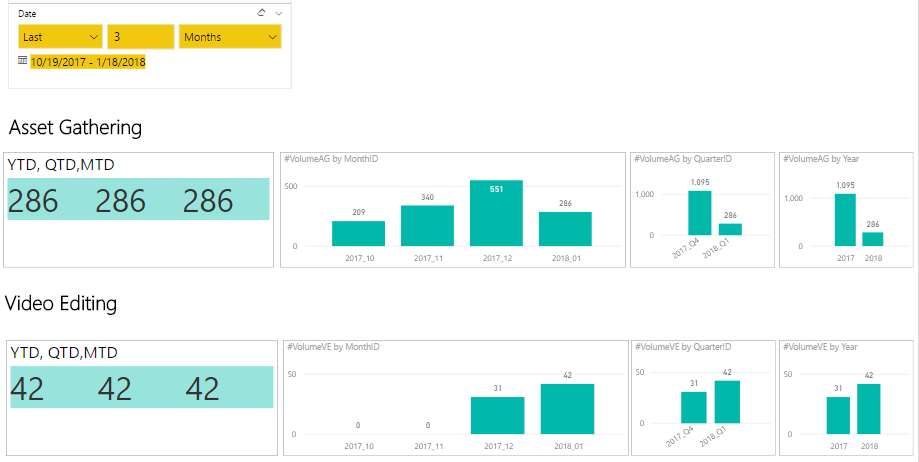The height and width of the screenshot is (462, 919).
Task: Click the 209 data label in #VolumeAG by MonthID
Action: tap(358, 213)
